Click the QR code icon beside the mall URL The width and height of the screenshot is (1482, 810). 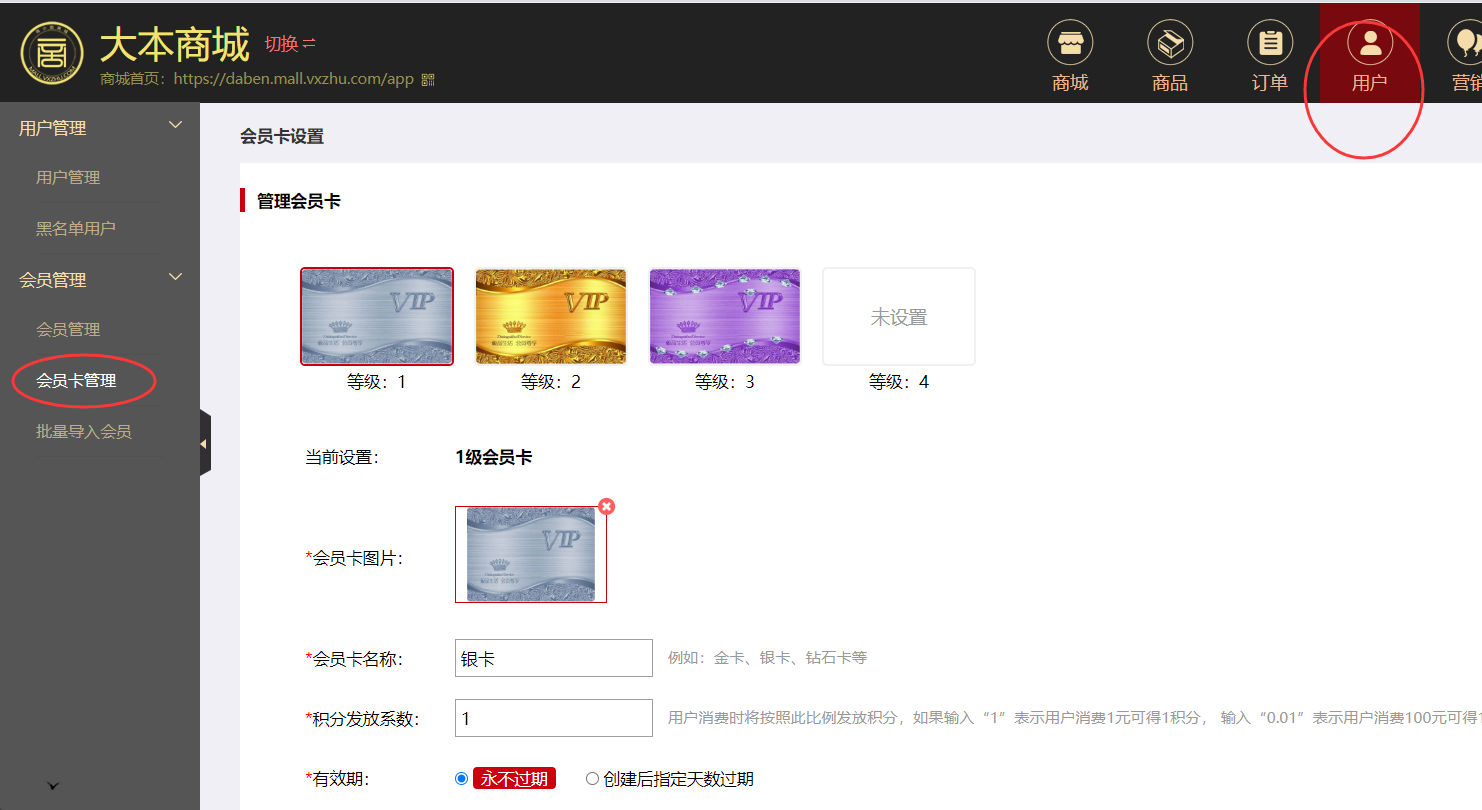428,80
